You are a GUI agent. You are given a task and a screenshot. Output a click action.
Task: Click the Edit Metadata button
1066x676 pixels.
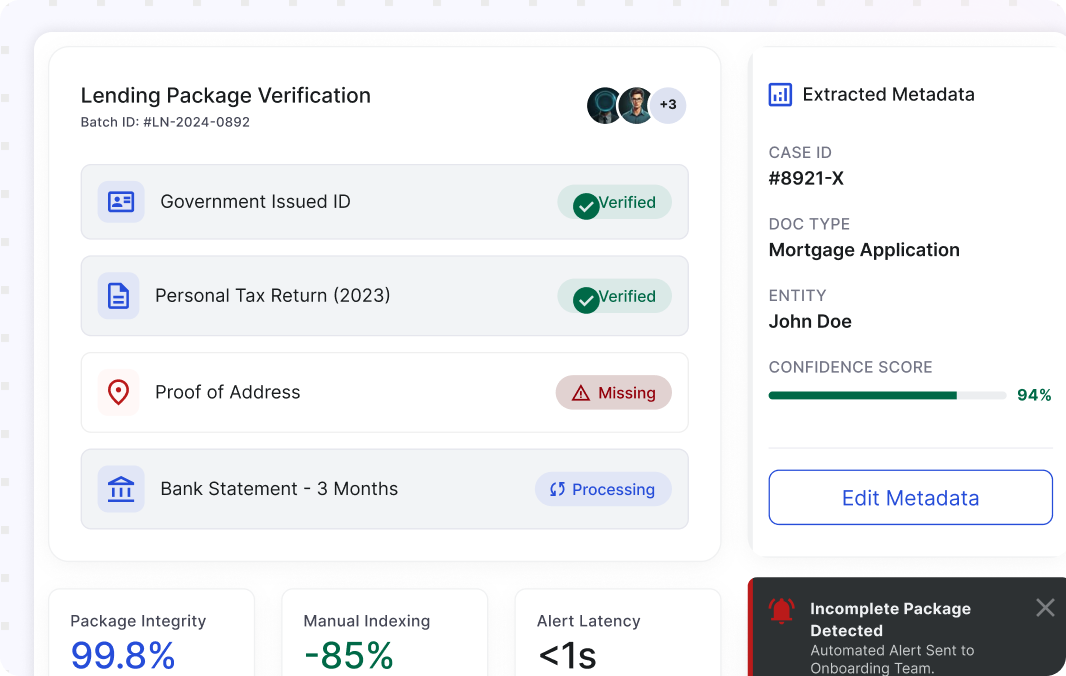pyautogui.click(x=910, y=497)
